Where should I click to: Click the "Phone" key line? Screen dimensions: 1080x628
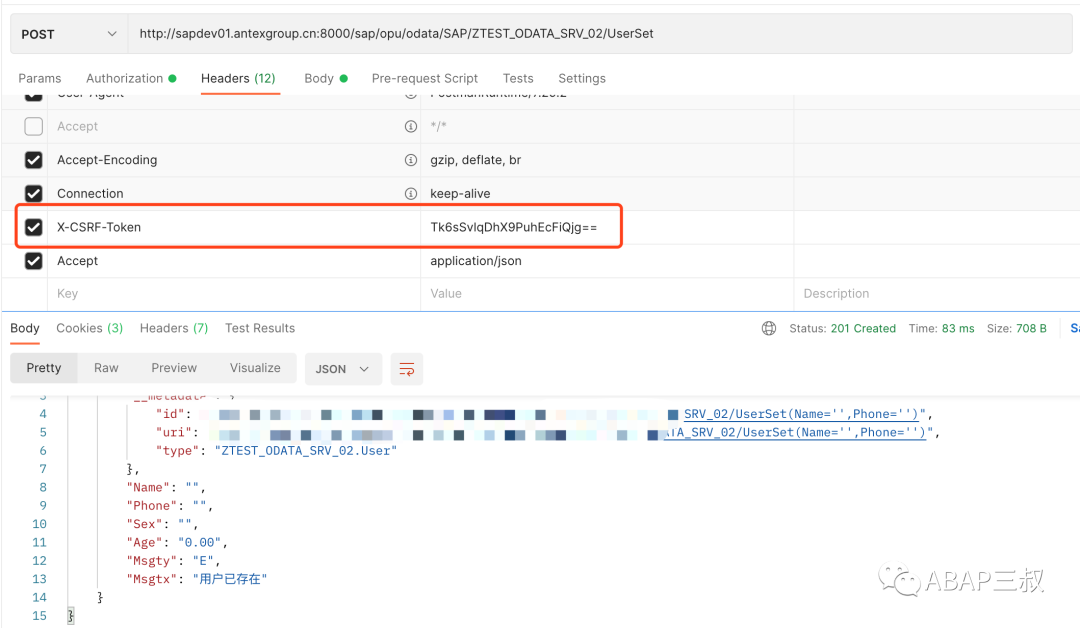(x=169, y=506)
